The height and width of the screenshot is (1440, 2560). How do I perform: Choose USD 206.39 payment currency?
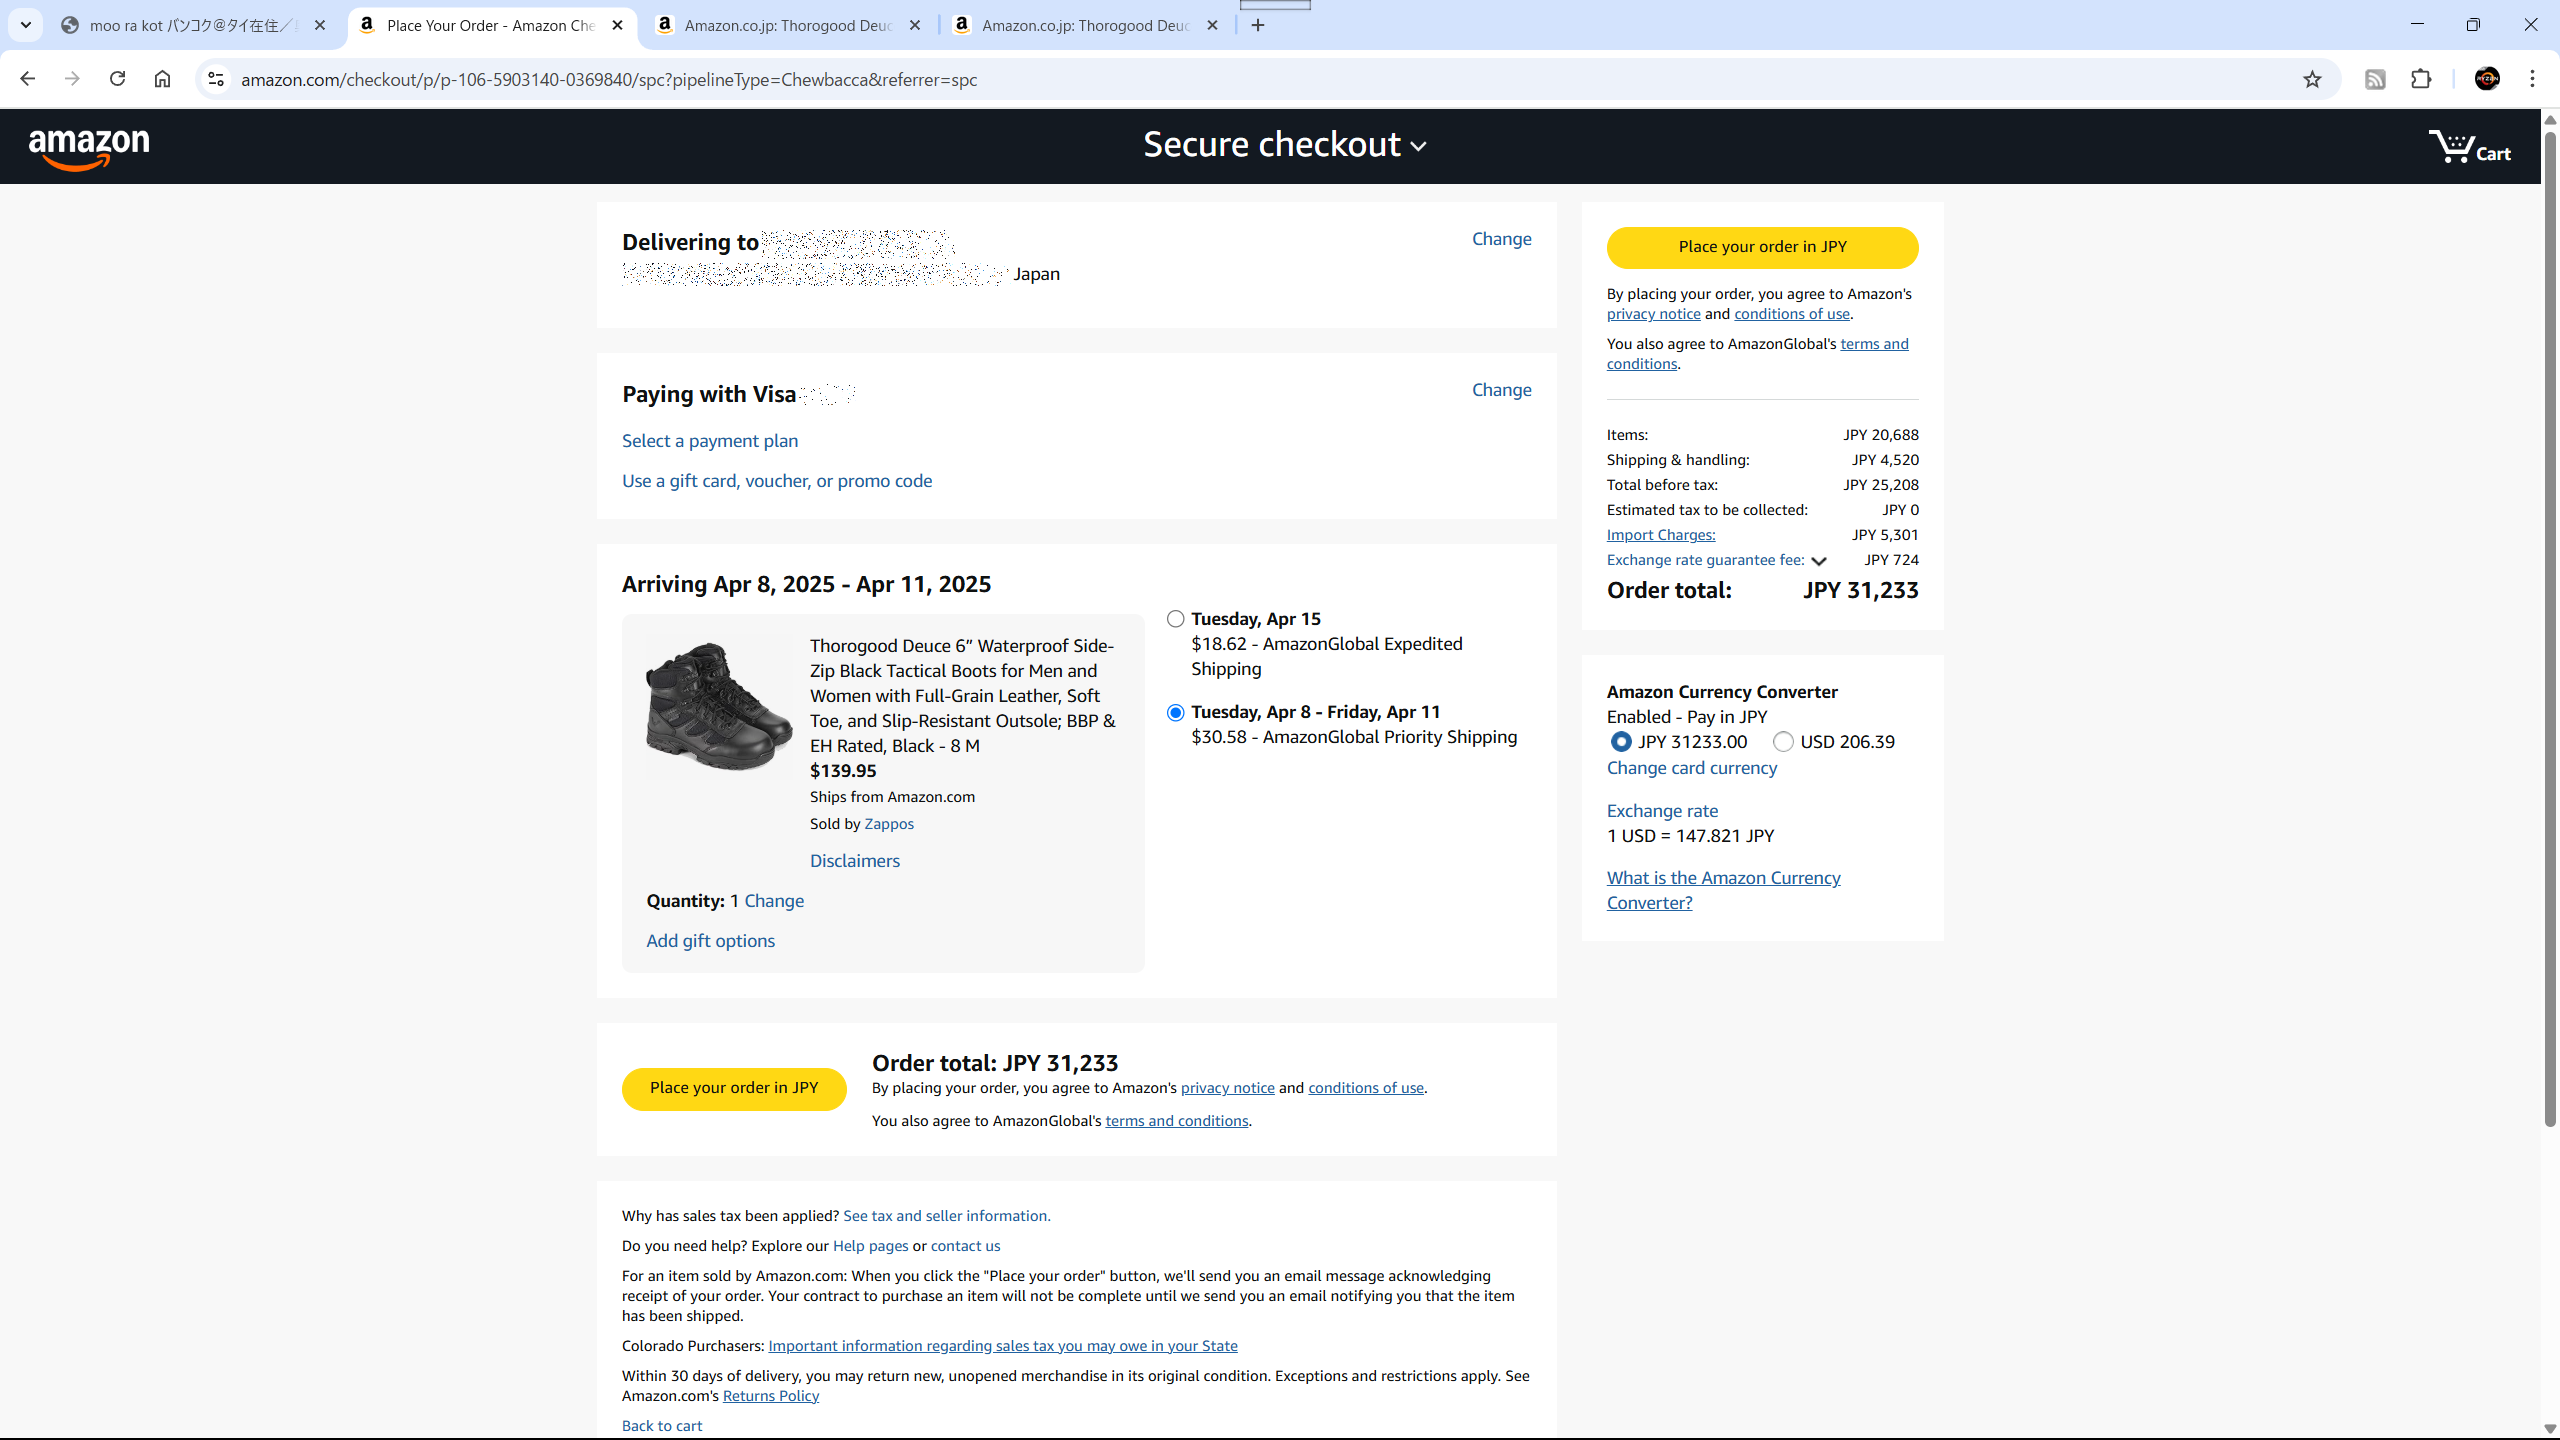pyautogui.click(x=1783, y=742)
